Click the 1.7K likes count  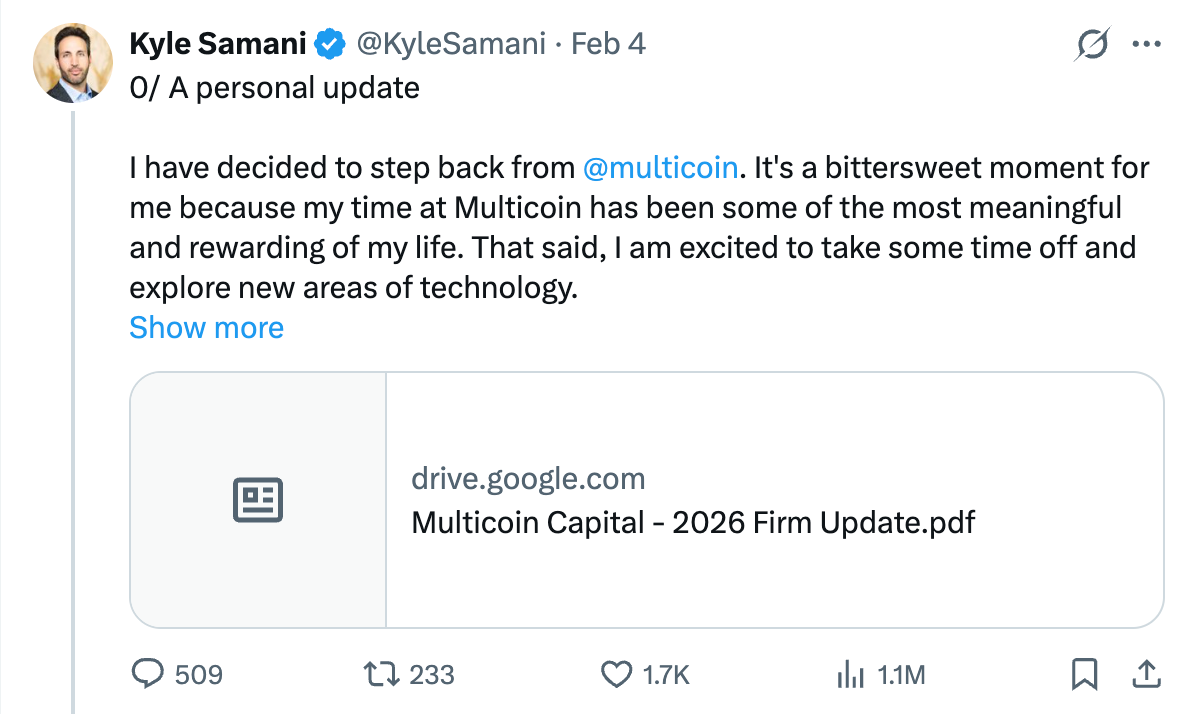(667, 676)
